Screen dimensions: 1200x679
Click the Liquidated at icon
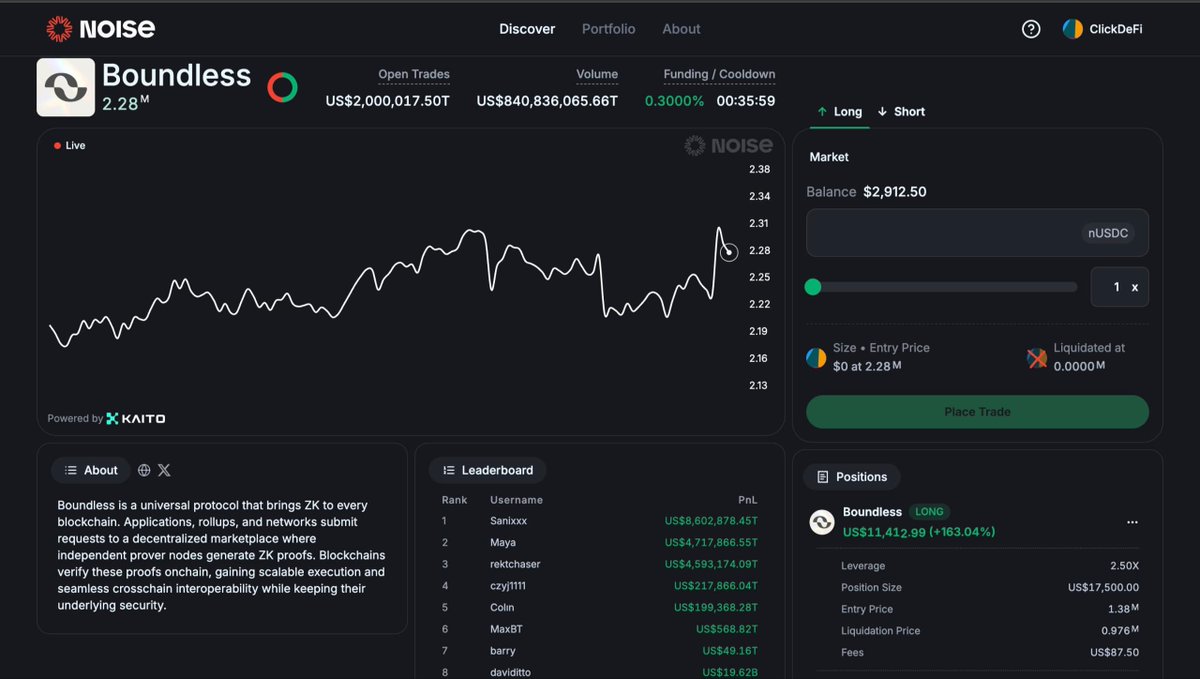pos(1037,357)
